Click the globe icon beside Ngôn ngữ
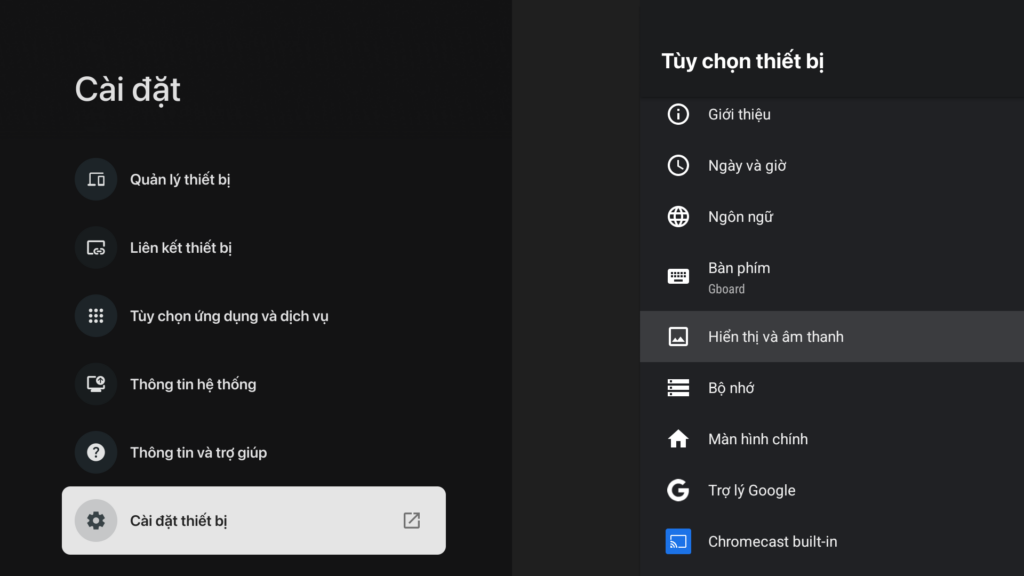 tap(678, 216)
